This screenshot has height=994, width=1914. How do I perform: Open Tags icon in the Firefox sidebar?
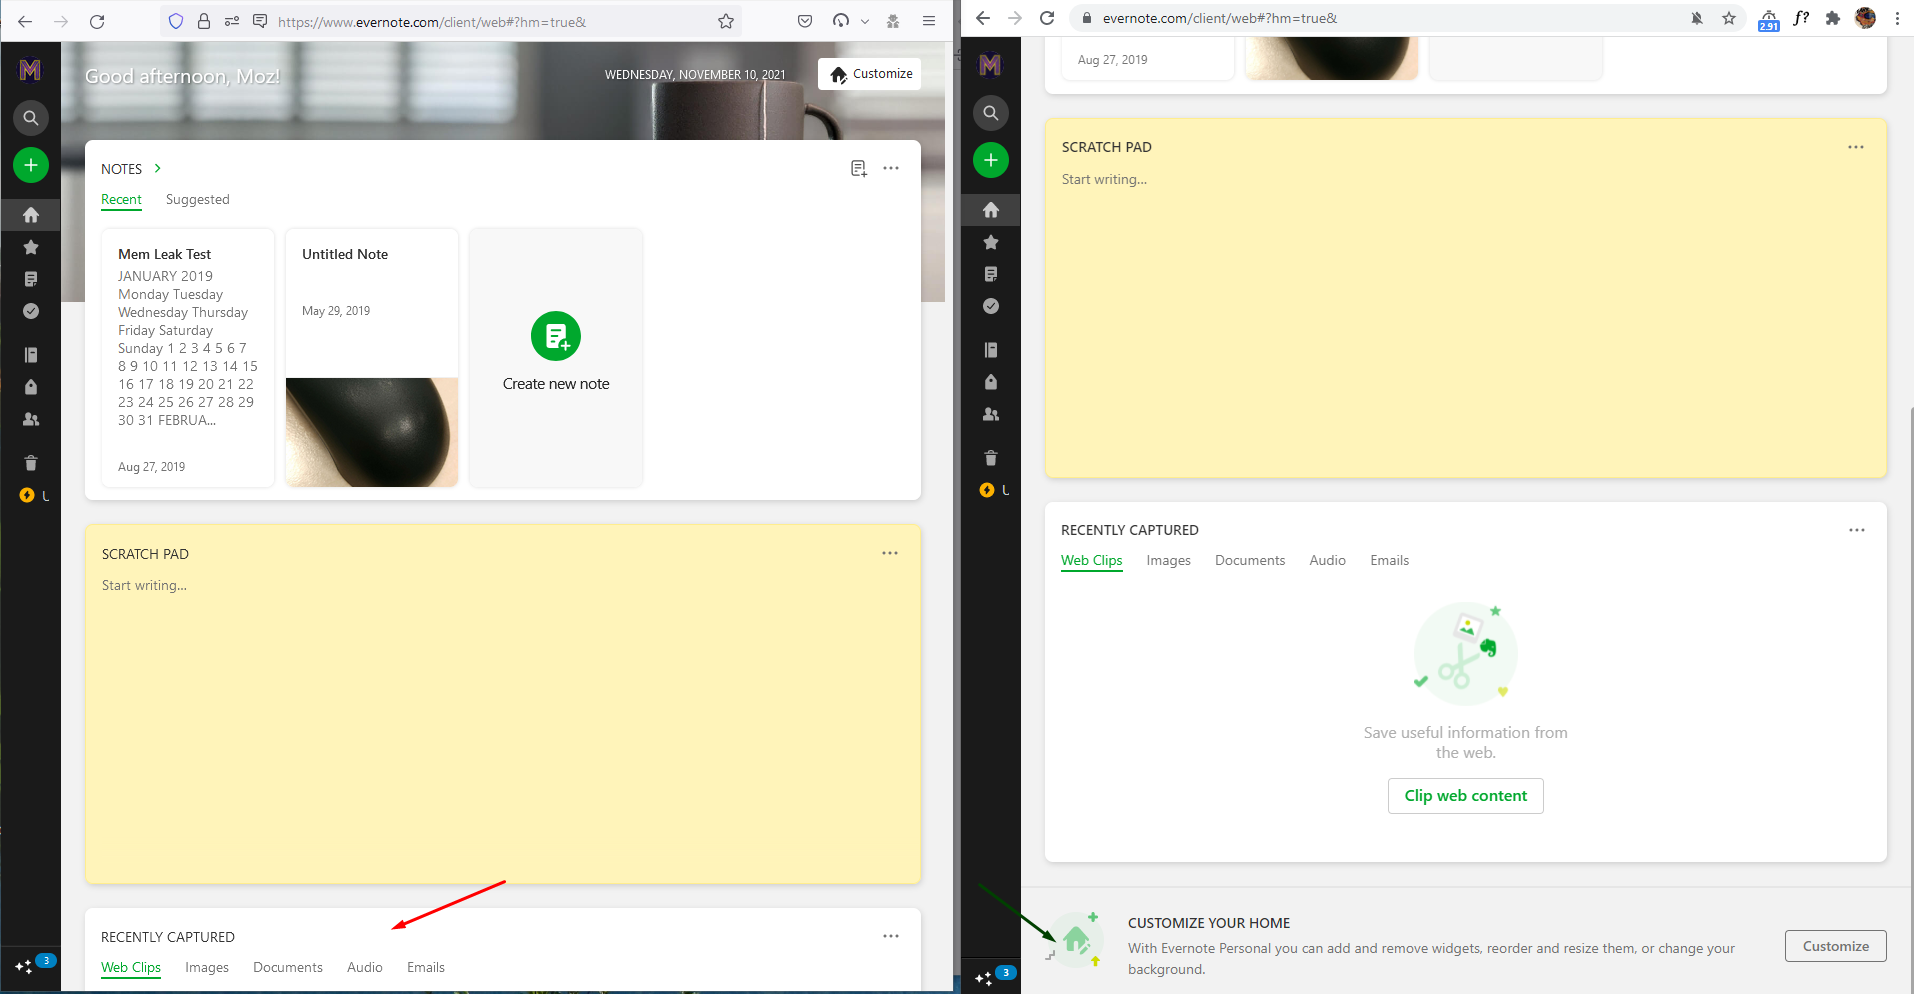pos(31,387)
